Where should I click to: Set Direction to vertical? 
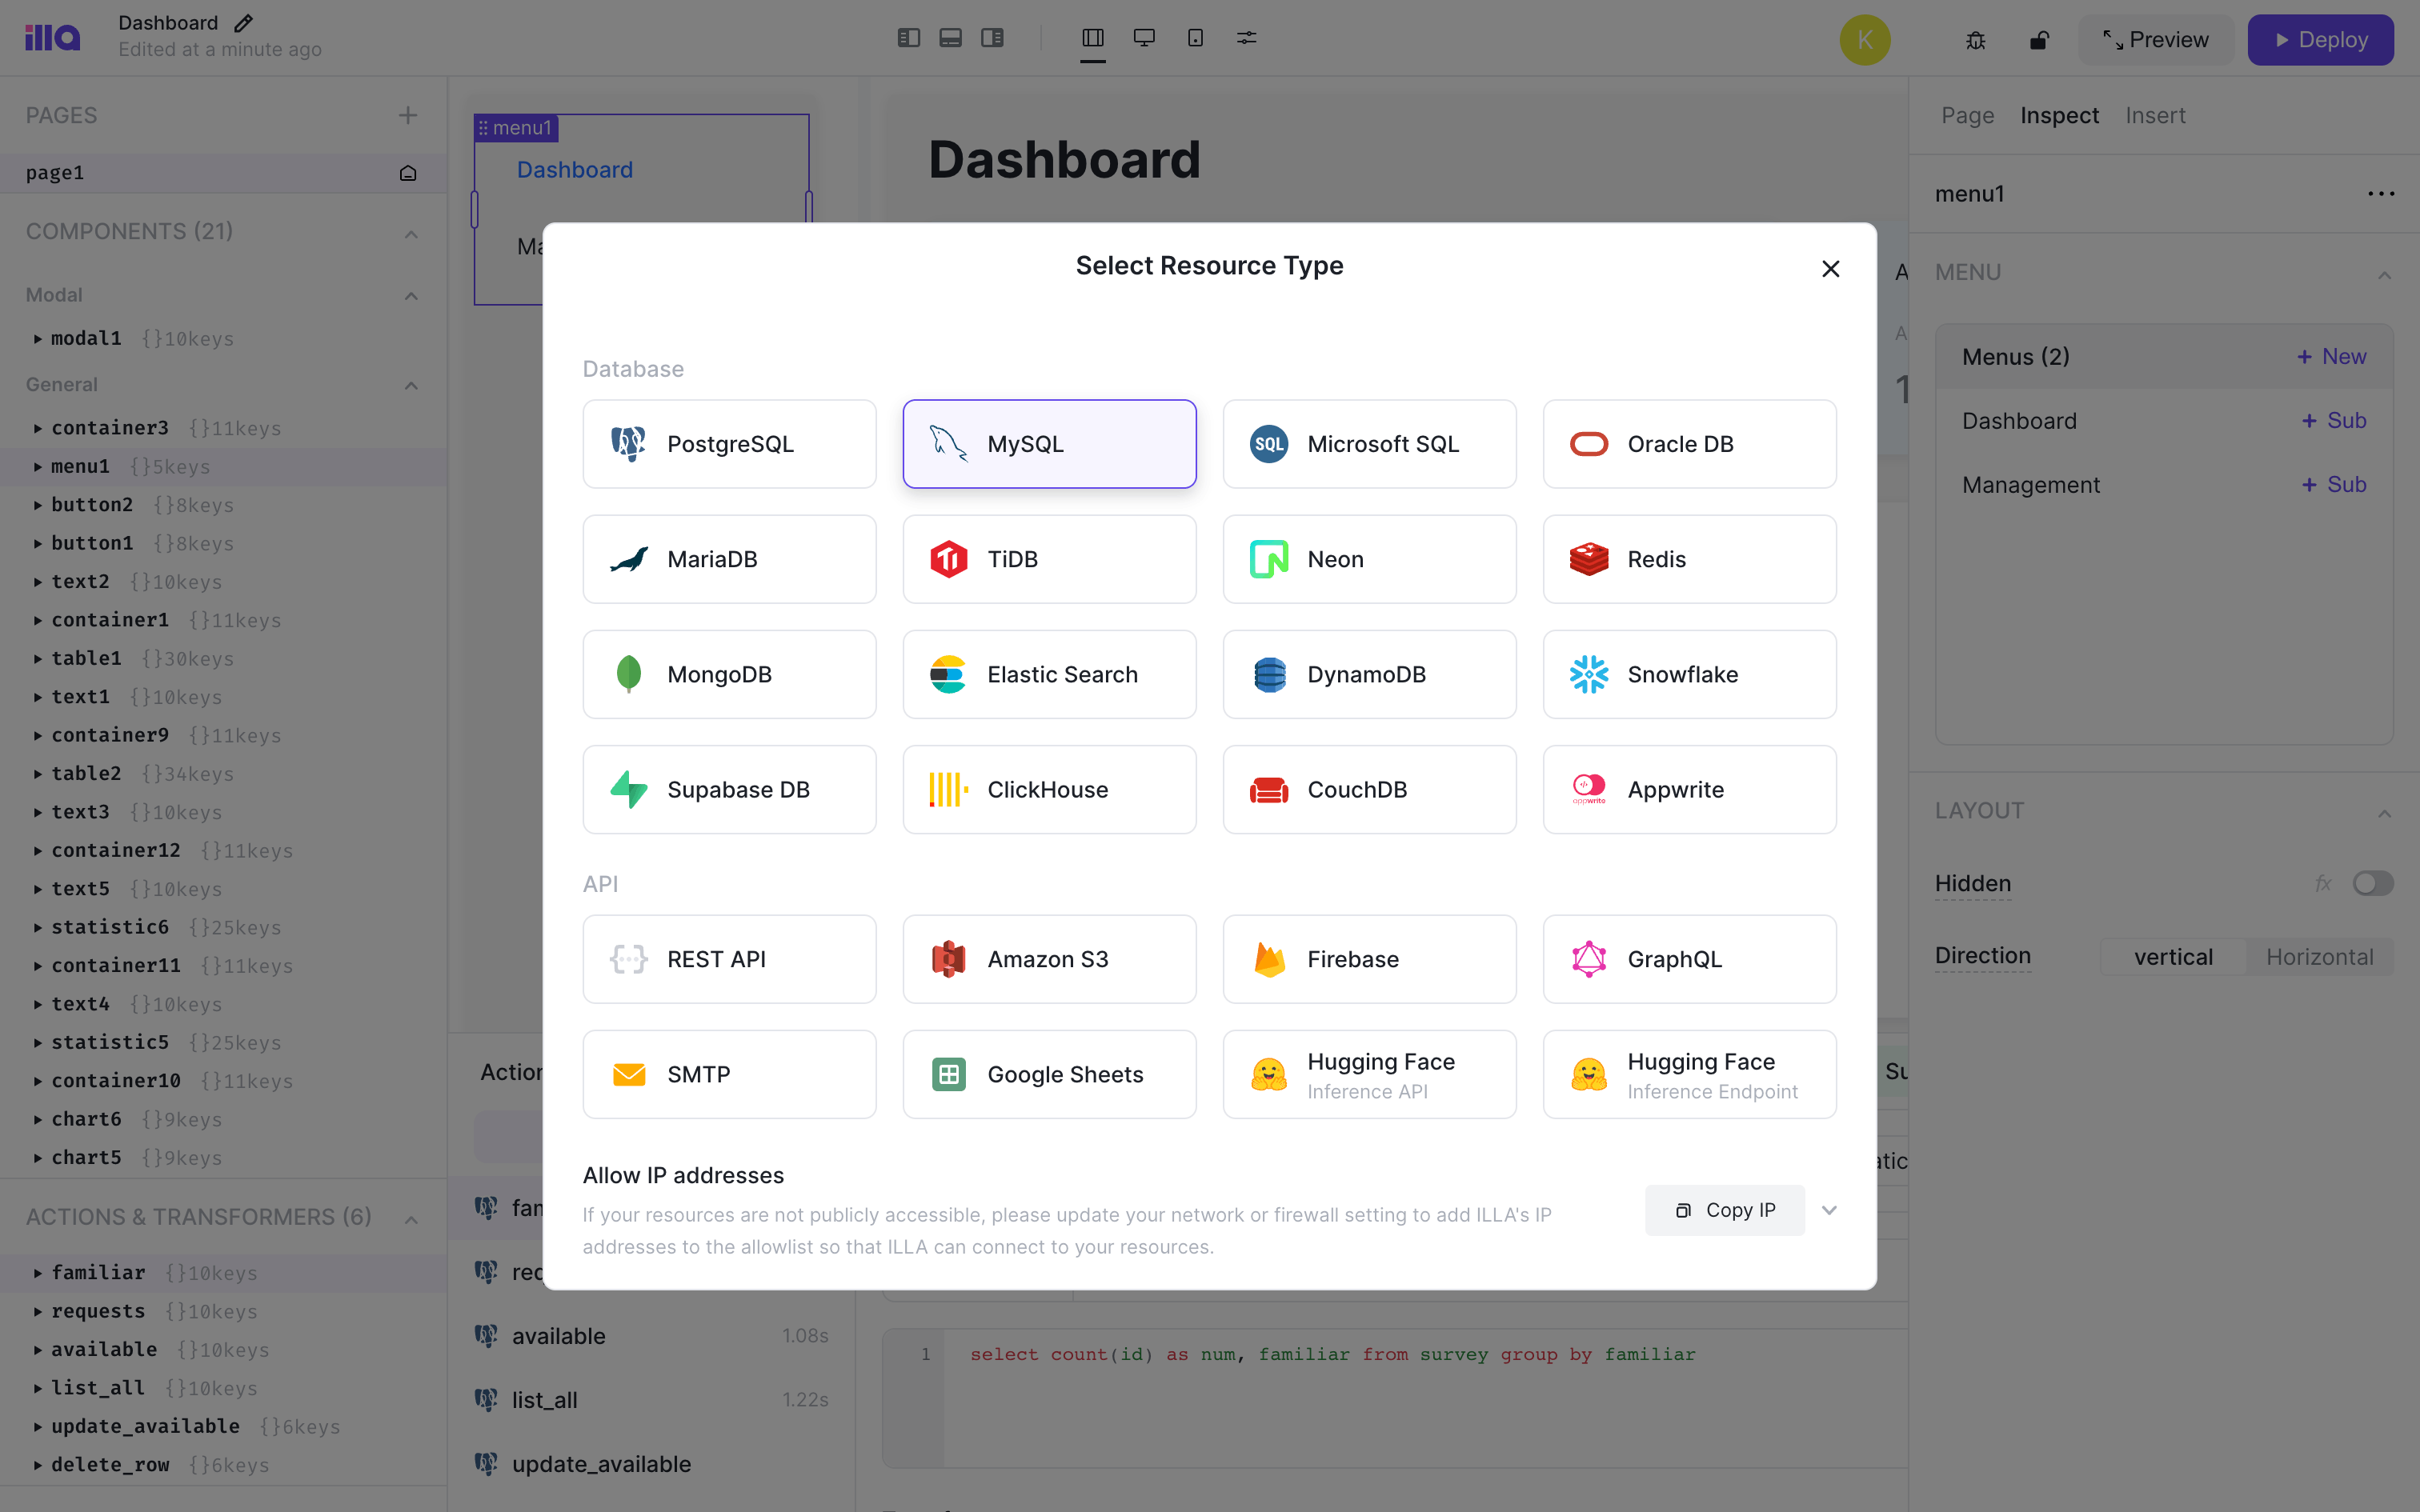tap(2173, 957)
